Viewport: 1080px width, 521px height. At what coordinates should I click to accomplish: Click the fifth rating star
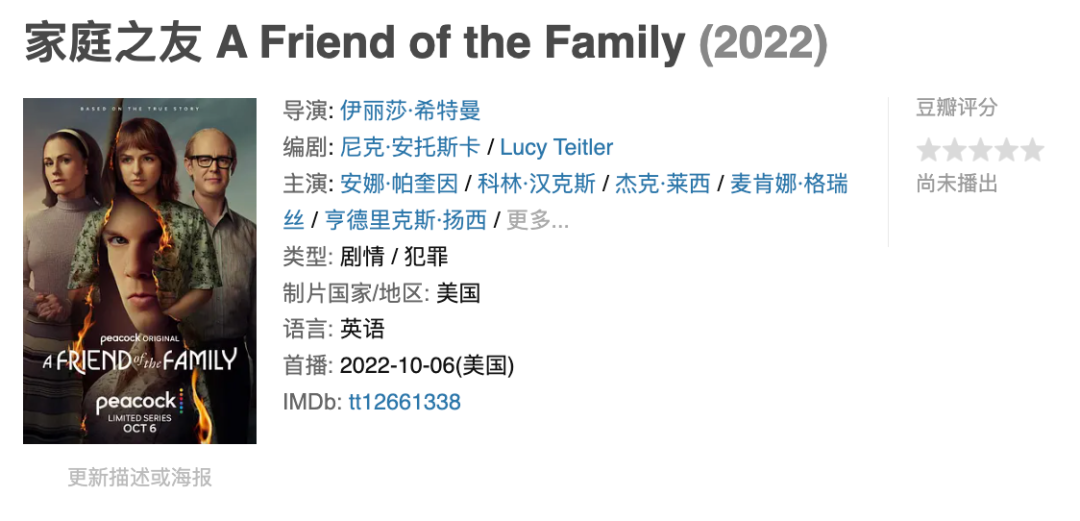(1032, 151)
